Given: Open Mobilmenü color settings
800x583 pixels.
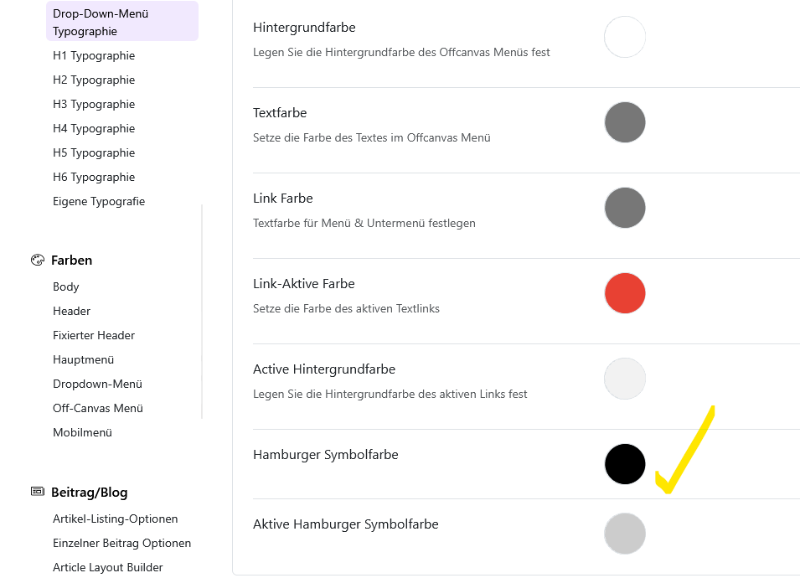Looking at the screenshot, I should pyautogui.click(x=82, y=432).
